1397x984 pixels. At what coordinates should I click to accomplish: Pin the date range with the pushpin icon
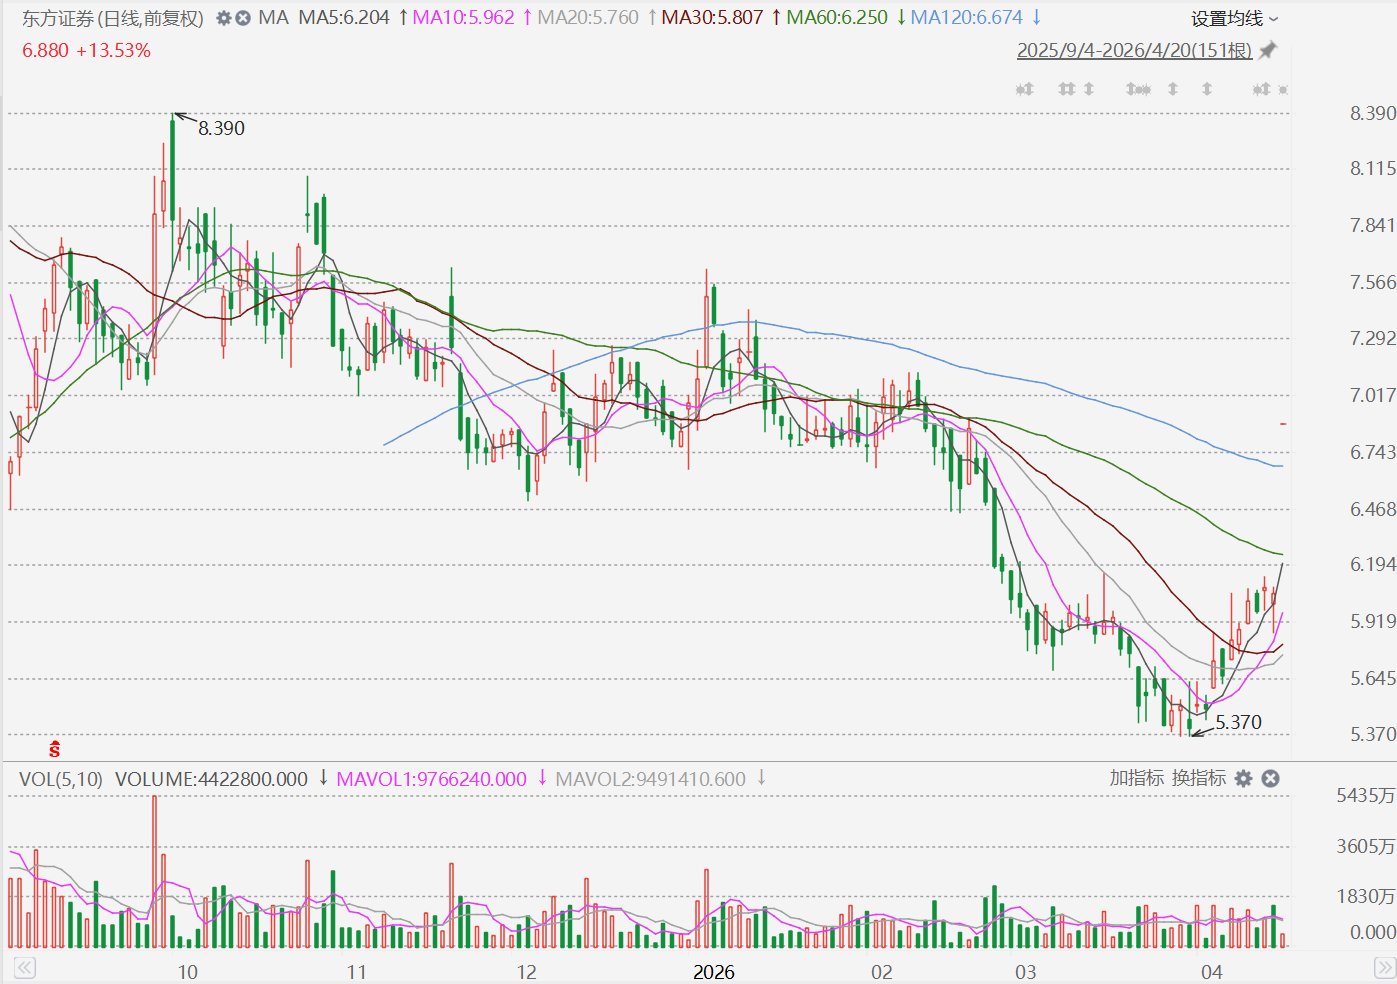point(1268,50)
